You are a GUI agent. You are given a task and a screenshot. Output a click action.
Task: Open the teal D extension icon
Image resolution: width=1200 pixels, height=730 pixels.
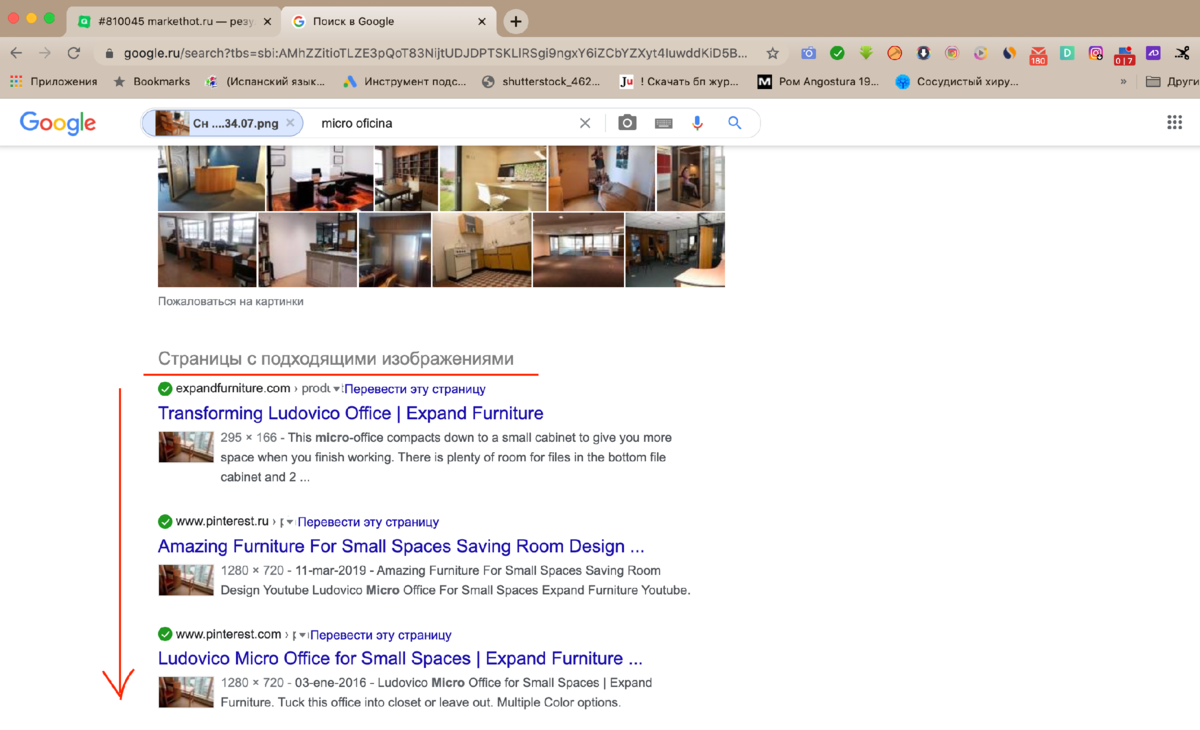coord(1067,53)
